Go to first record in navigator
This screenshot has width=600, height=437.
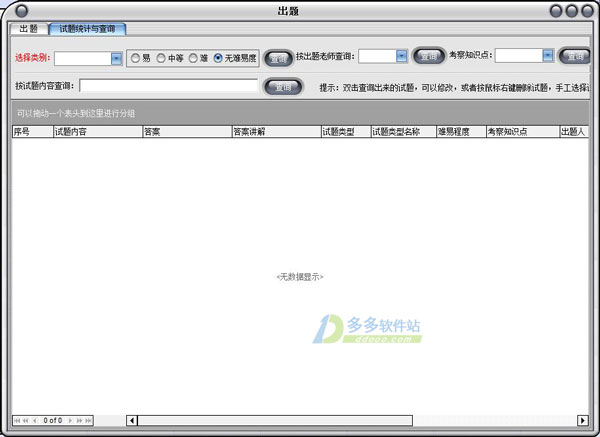(x=17, y=420)
